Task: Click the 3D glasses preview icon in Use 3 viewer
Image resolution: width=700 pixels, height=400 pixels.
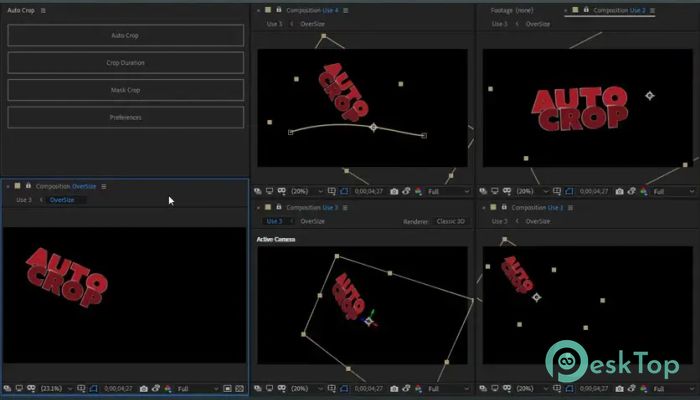Action: tap(282, 389)
